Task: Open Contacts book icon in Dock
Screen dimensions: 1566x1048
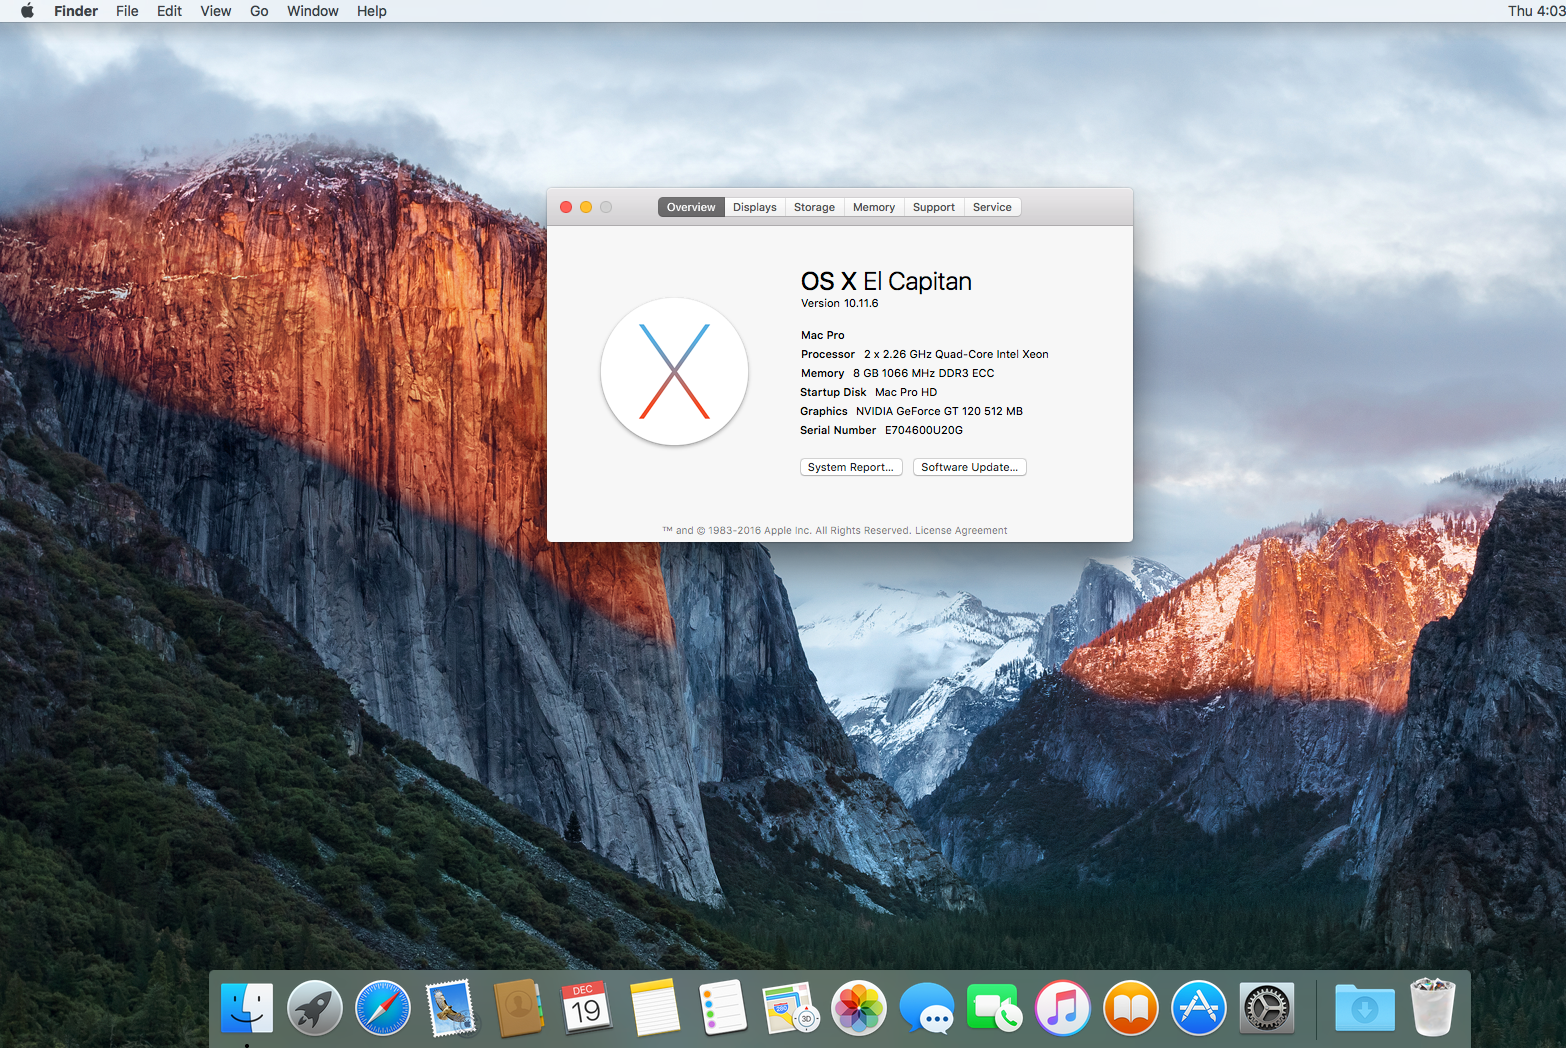Action: click(x=518, y=1007)
